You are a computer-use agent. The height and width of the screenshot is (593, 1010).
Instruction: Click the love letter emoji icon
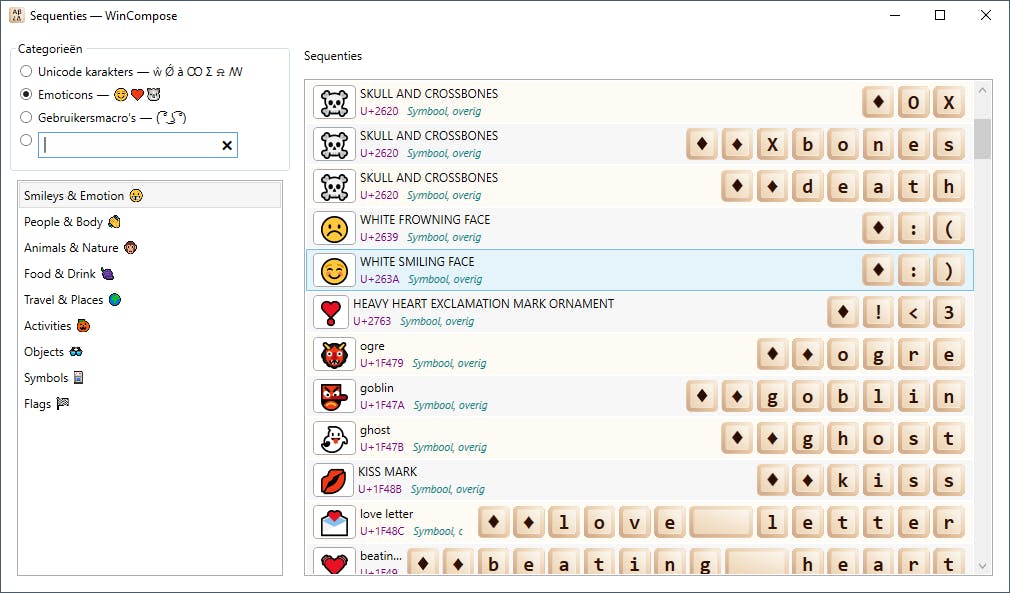[x=333, y=521]
